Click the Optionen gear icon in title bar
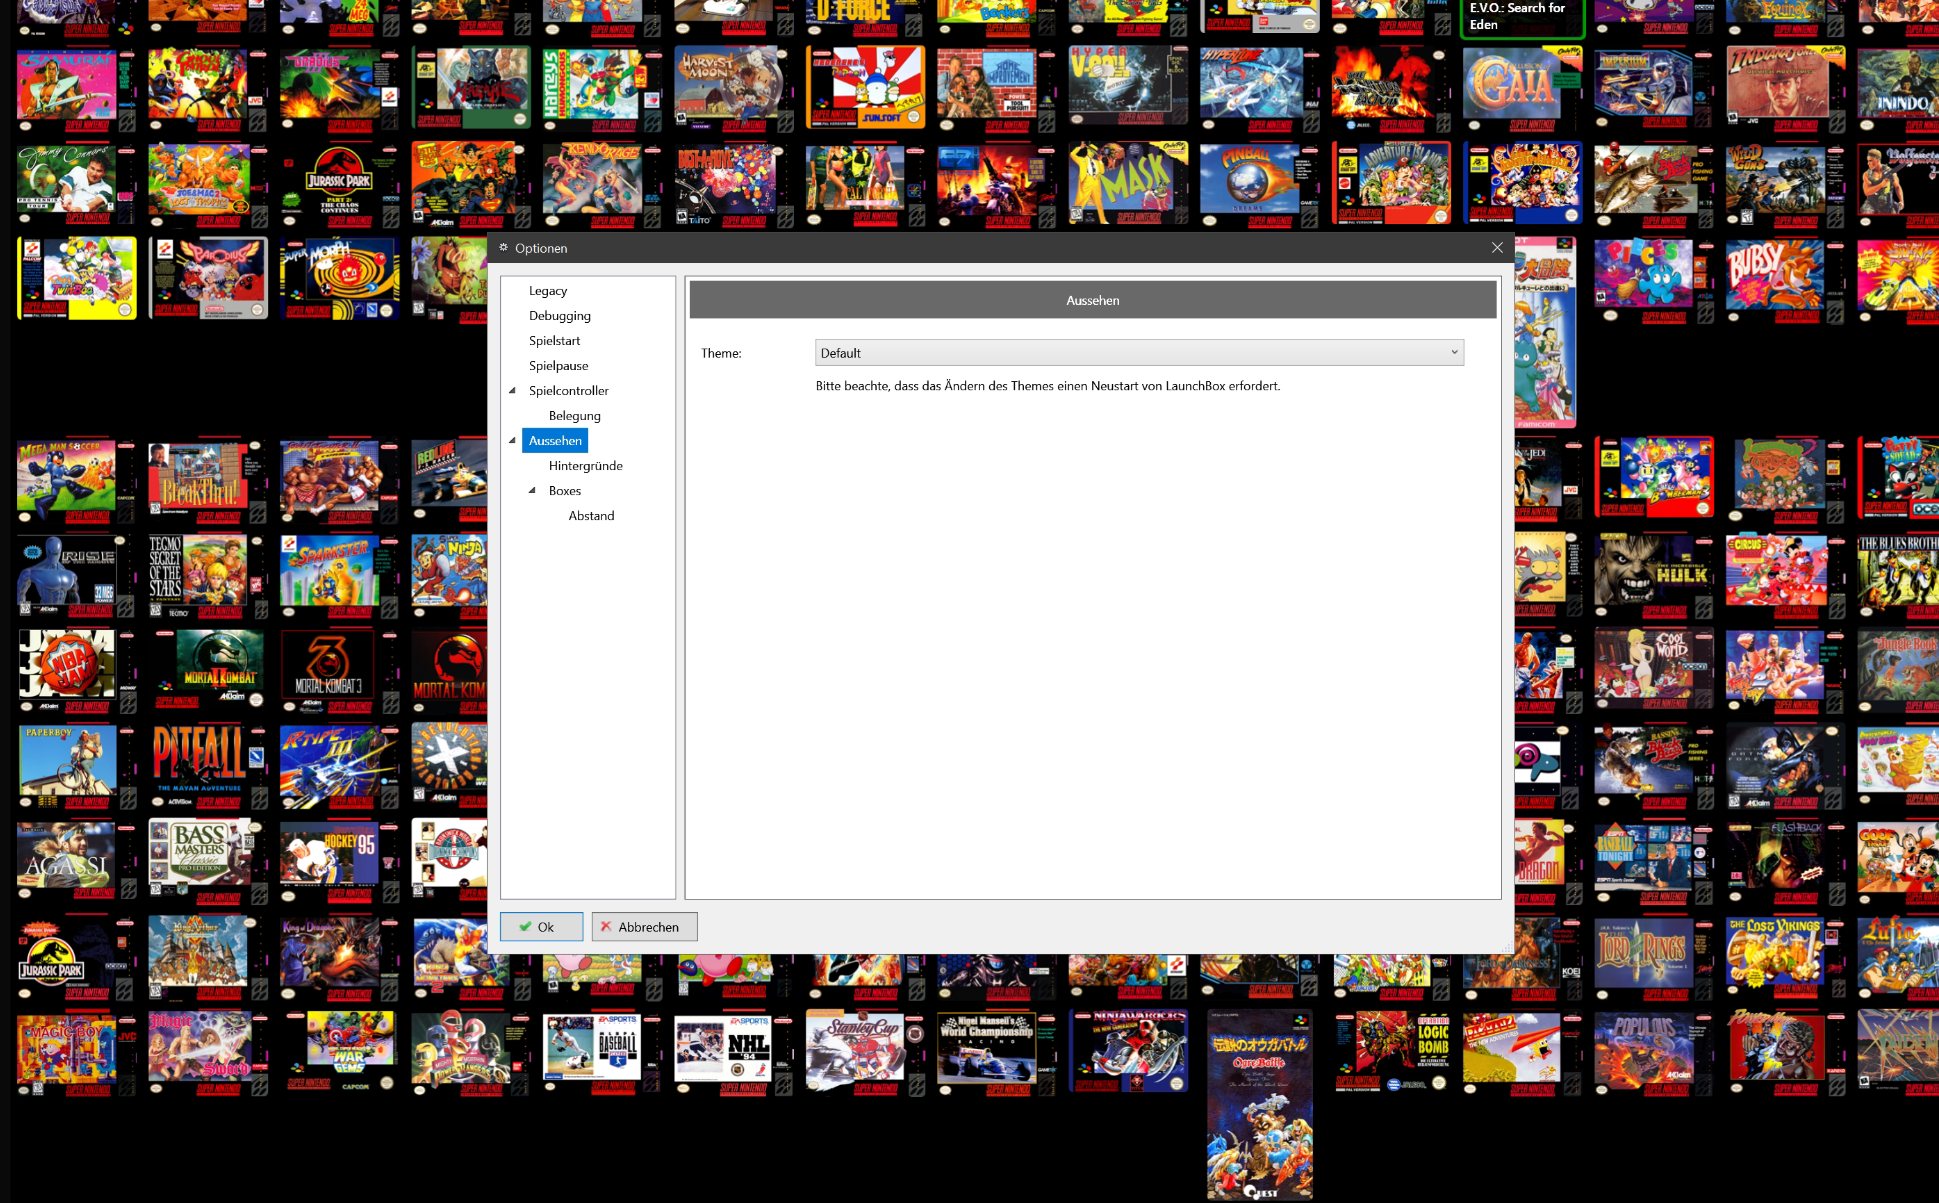The image size is (1939, 1203). 503,248
